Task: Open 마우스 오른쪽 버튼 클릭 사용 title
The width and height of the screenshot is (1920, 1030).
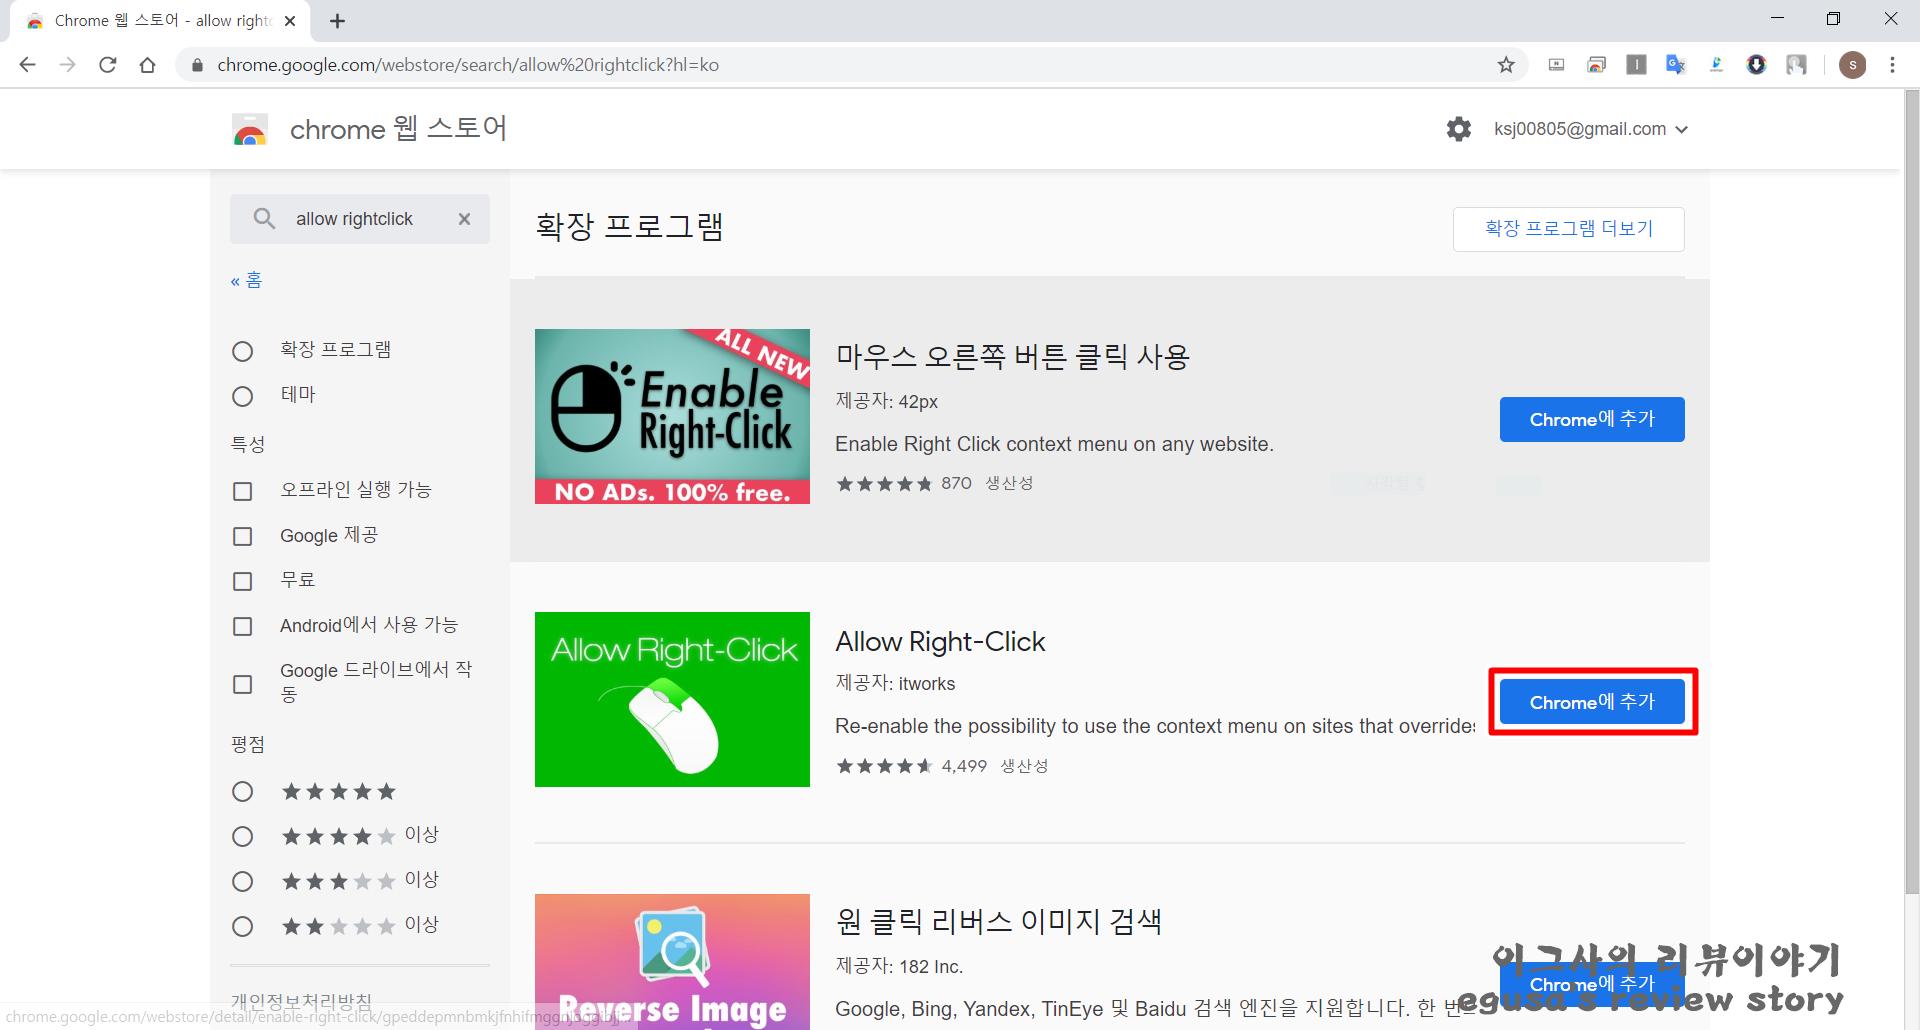Action: [1012, 357]
